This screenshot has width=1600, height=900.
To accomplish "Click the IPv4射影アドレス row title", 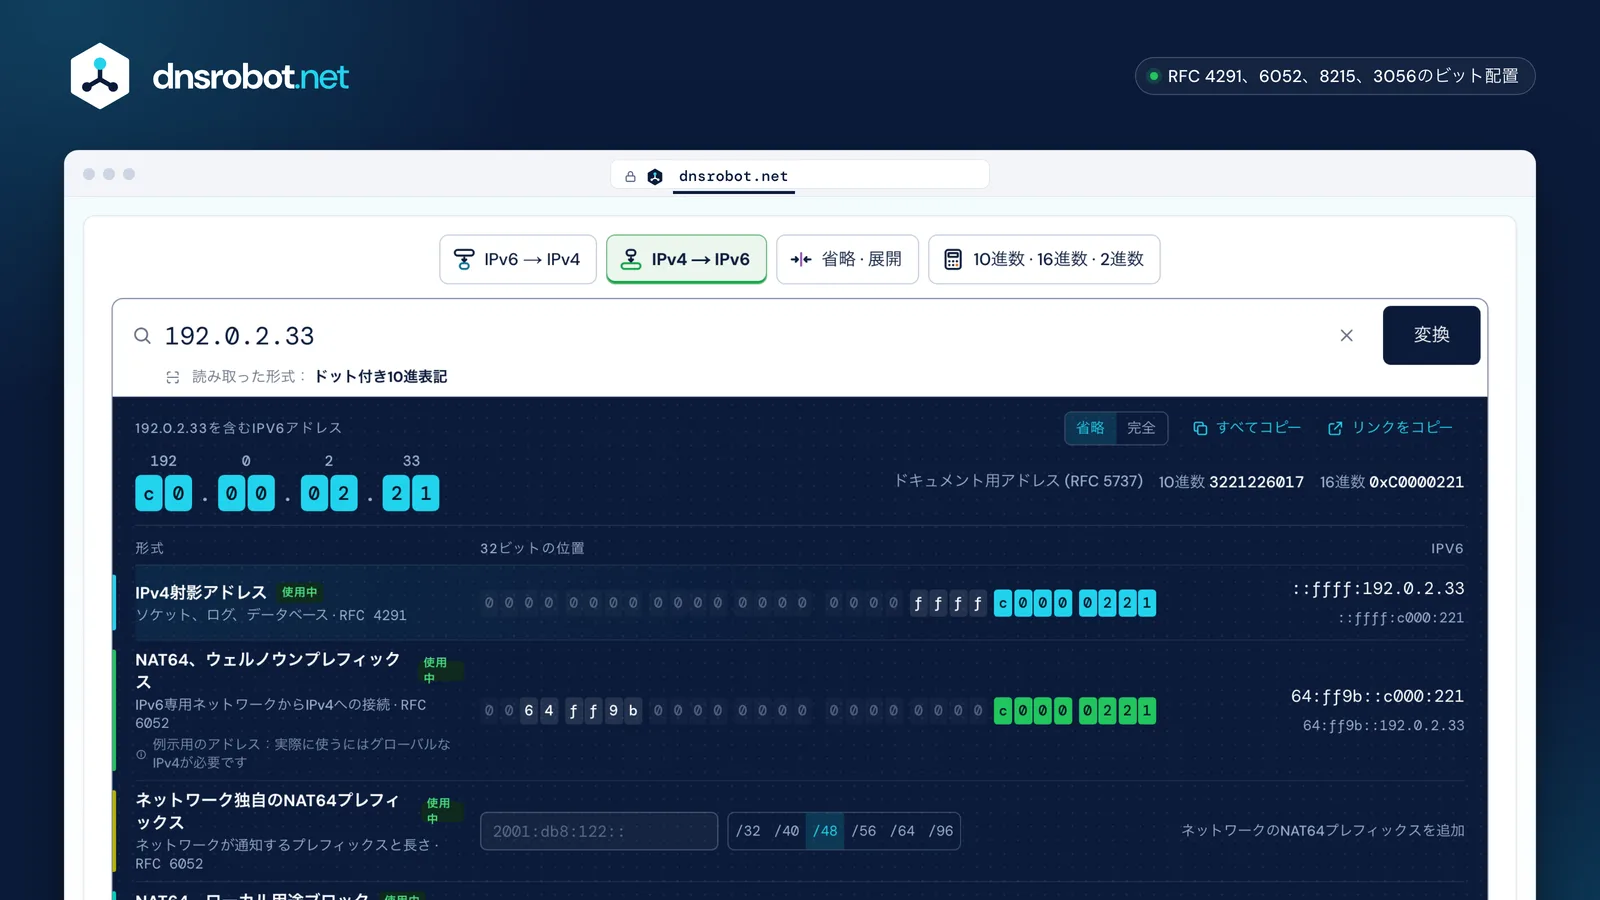I will [201, 592].
